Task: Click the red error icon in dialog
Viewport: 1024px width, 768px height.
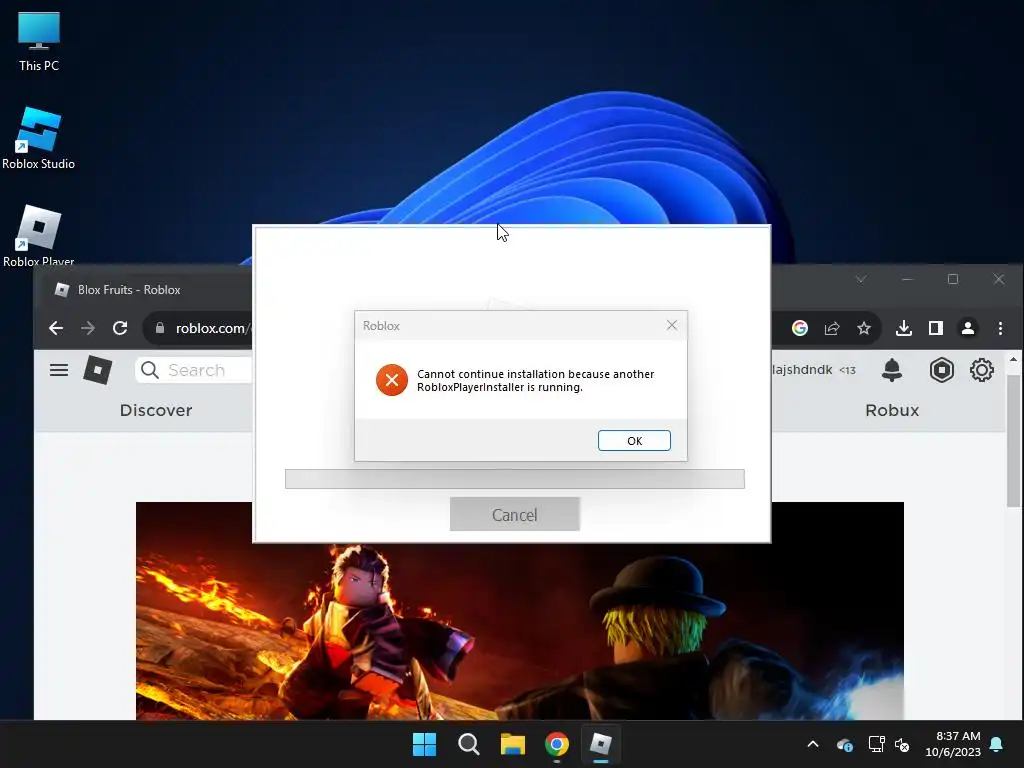Action: 392,380
